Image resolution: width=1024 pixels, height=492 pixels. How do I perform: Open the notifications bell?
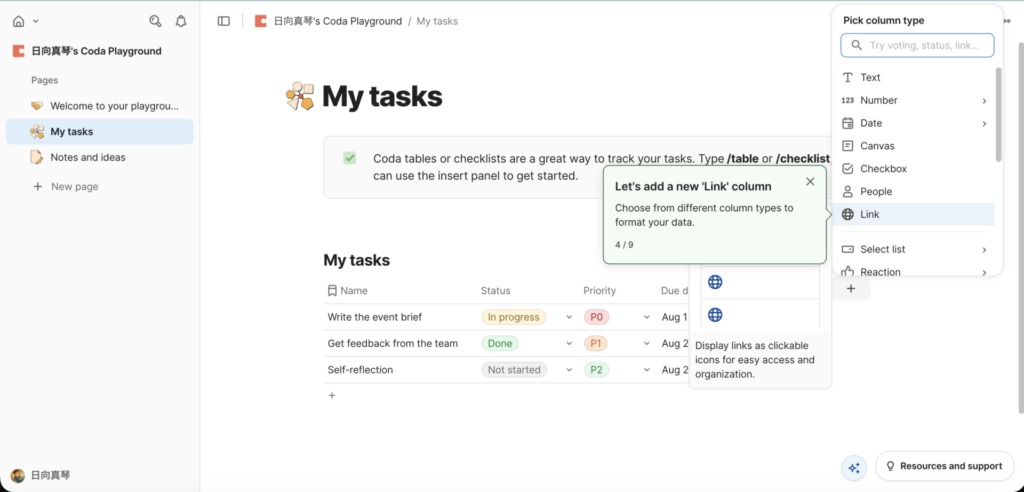click(181, 20)
